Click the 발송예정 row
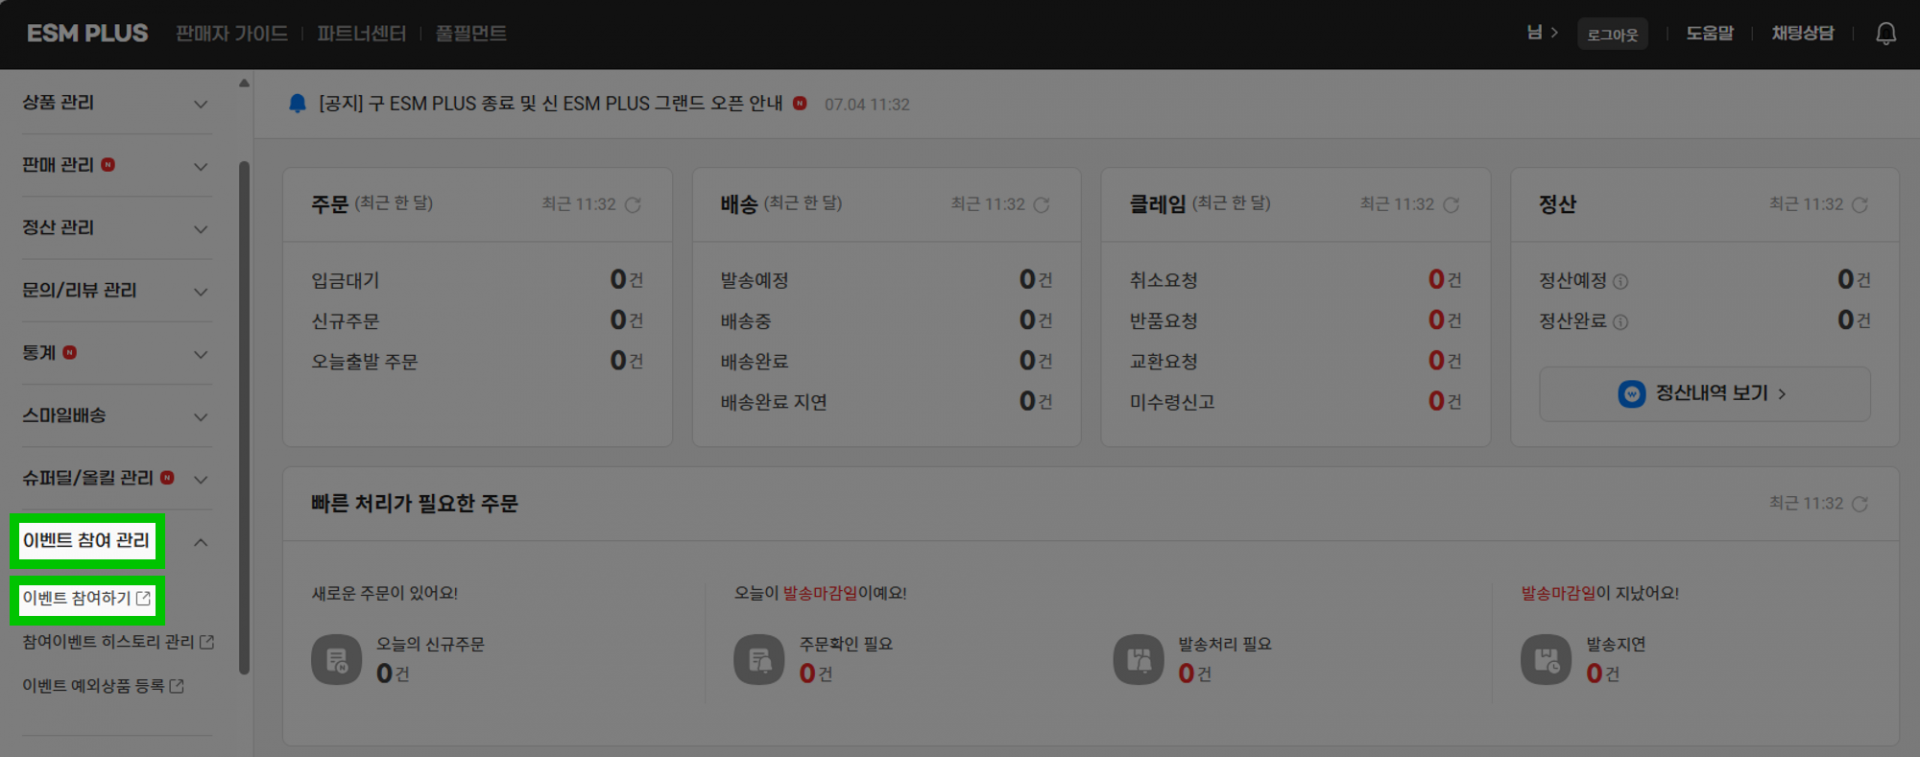The height and width of the screenshot is (757, 1920). coord(886,280)
